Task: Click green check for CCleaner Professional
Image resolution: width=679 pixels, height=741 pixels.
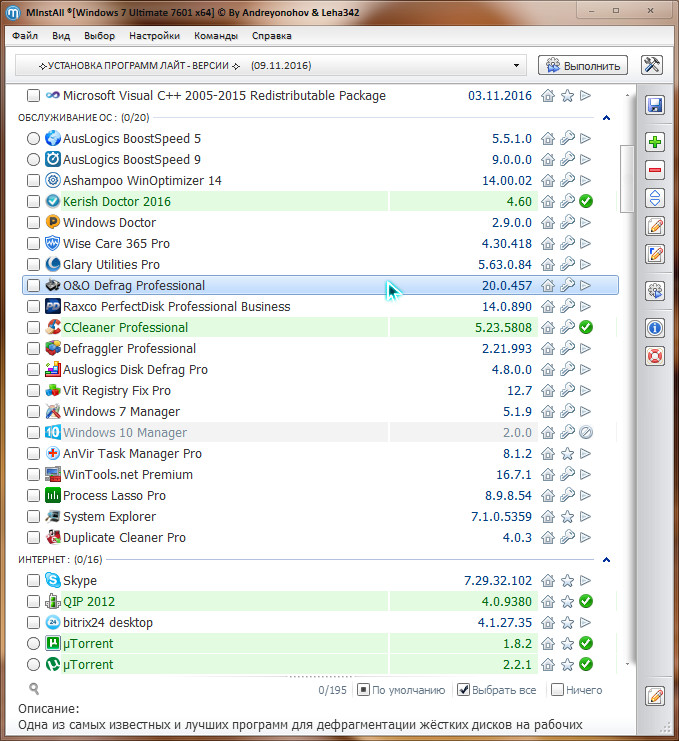Action: (x=586, y=327)
